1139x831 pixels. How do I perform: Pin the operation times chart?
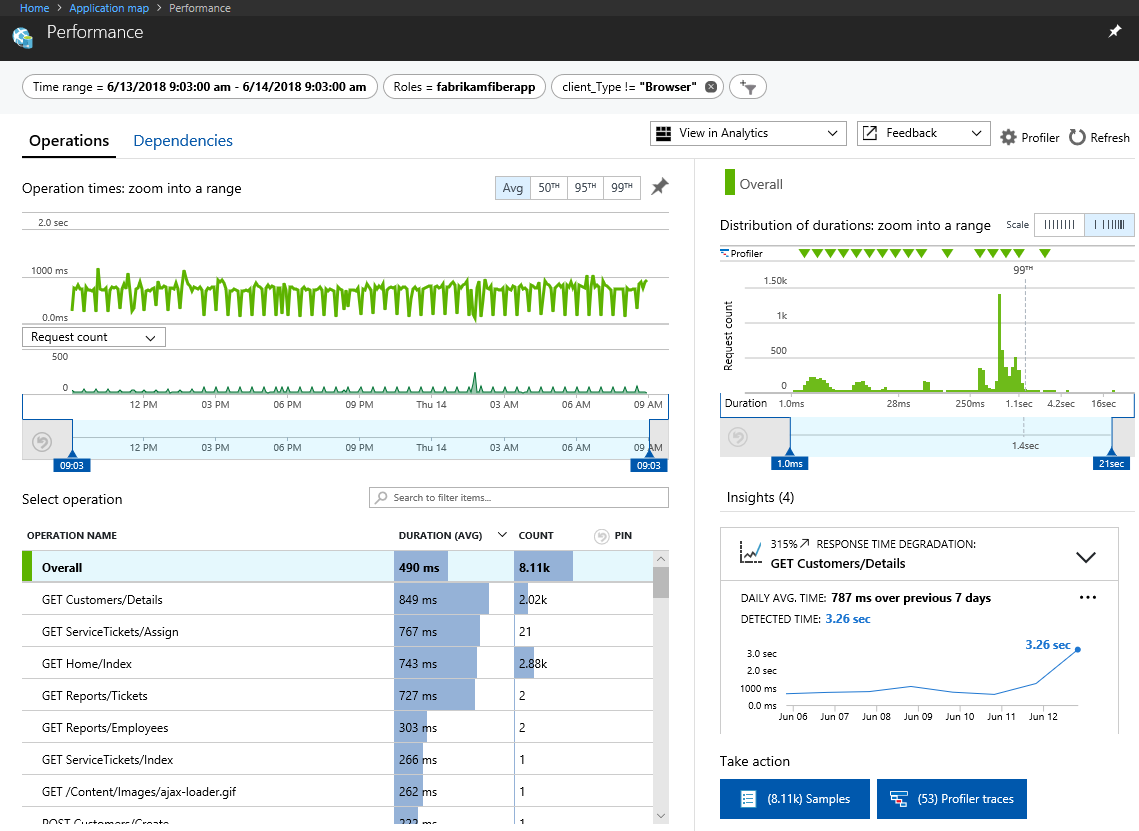(x=659, y=187)
